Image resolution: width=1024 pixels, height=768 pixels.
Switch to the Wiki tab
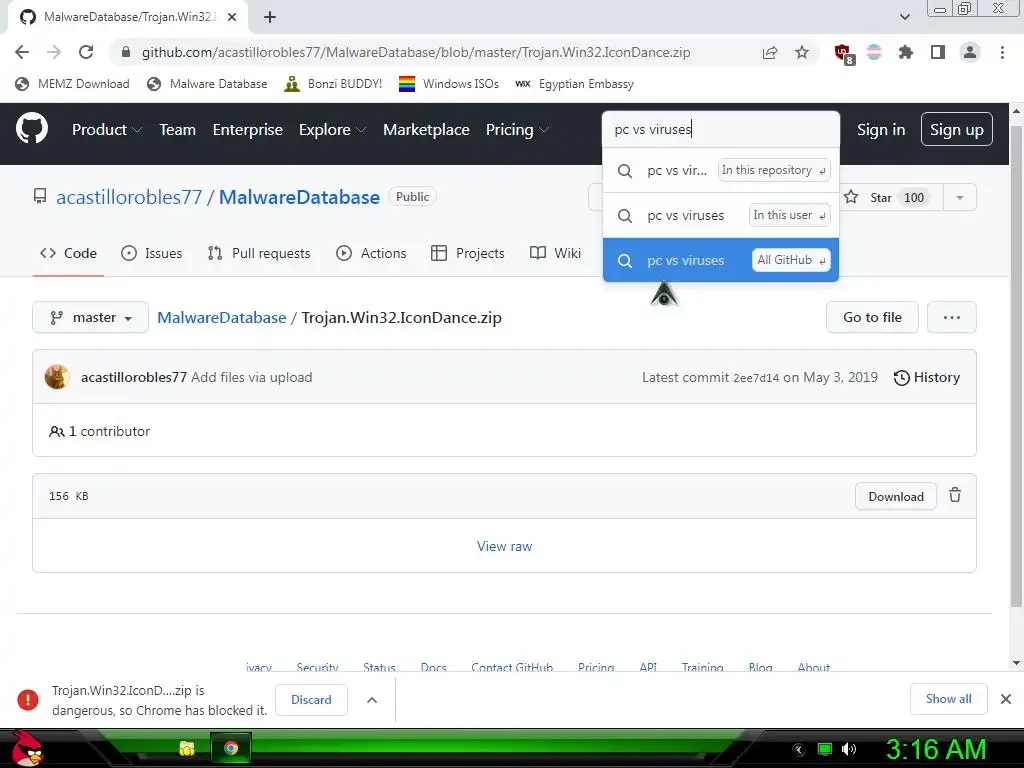point(555,253)
